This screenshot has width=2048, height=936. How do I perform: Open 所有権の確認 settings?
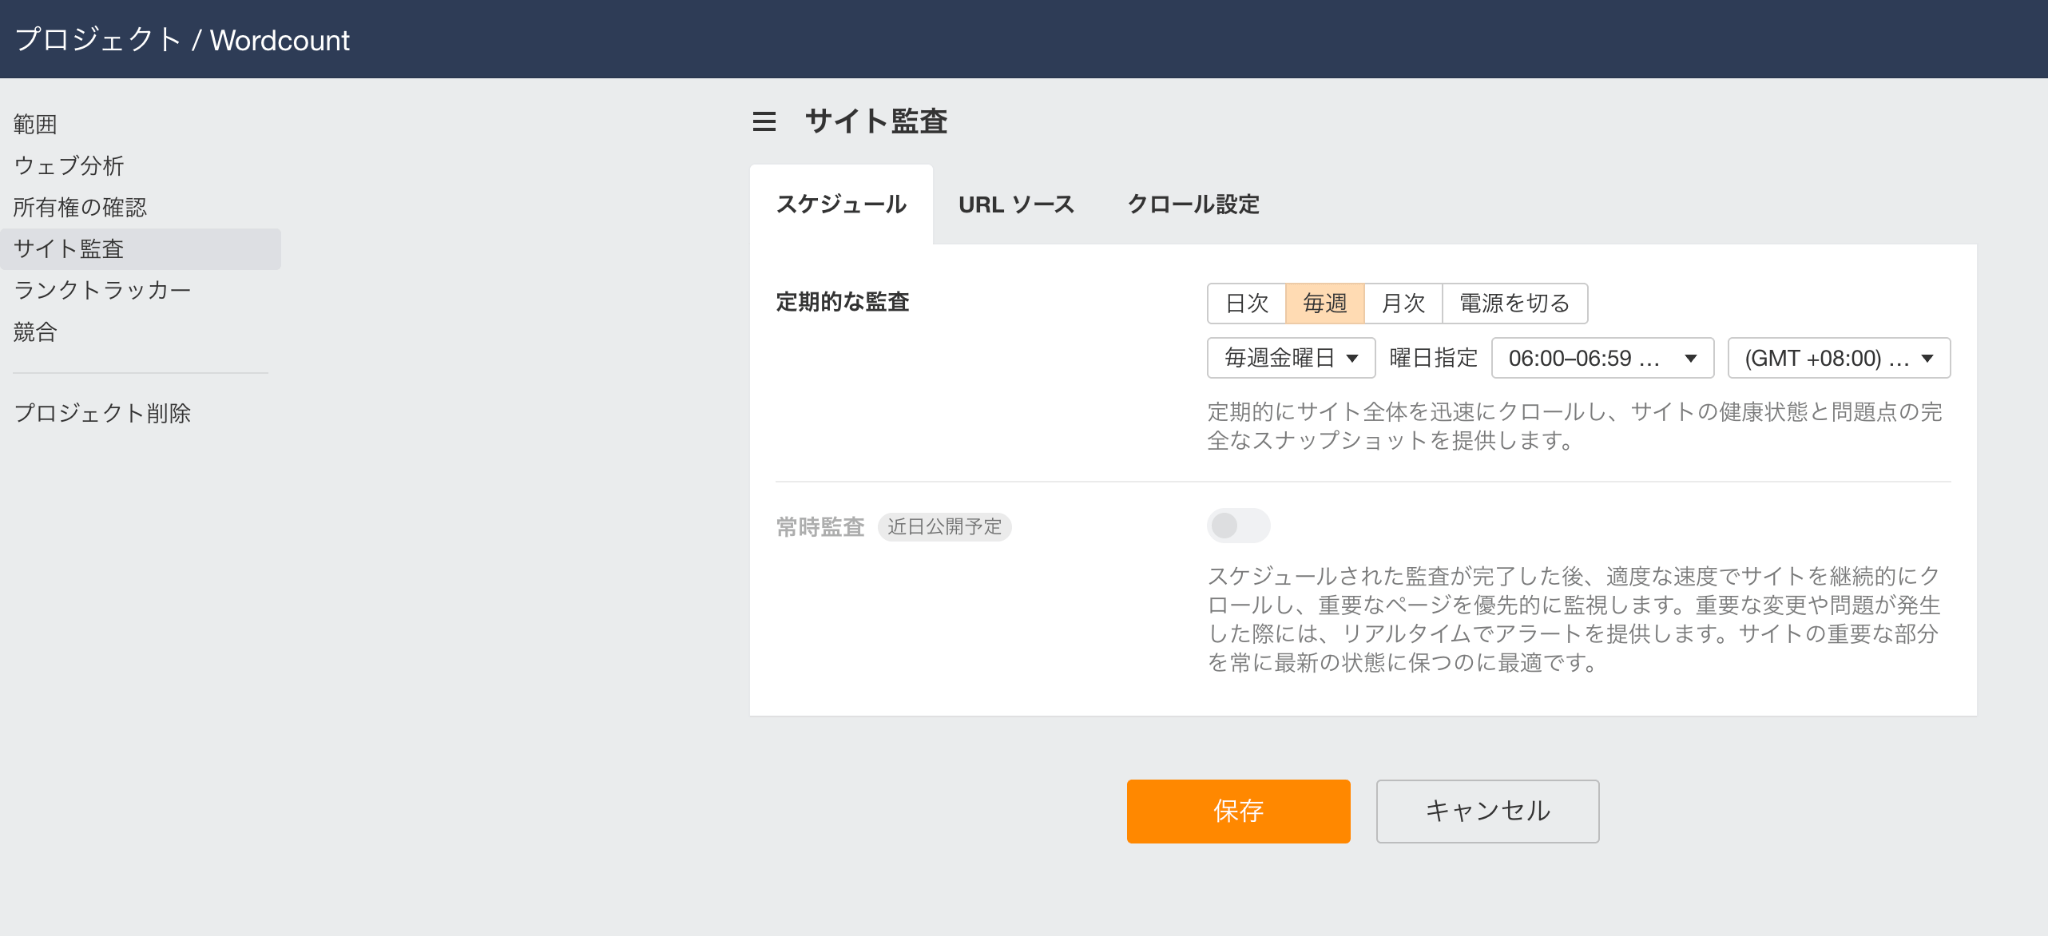(x=81, y=207)
